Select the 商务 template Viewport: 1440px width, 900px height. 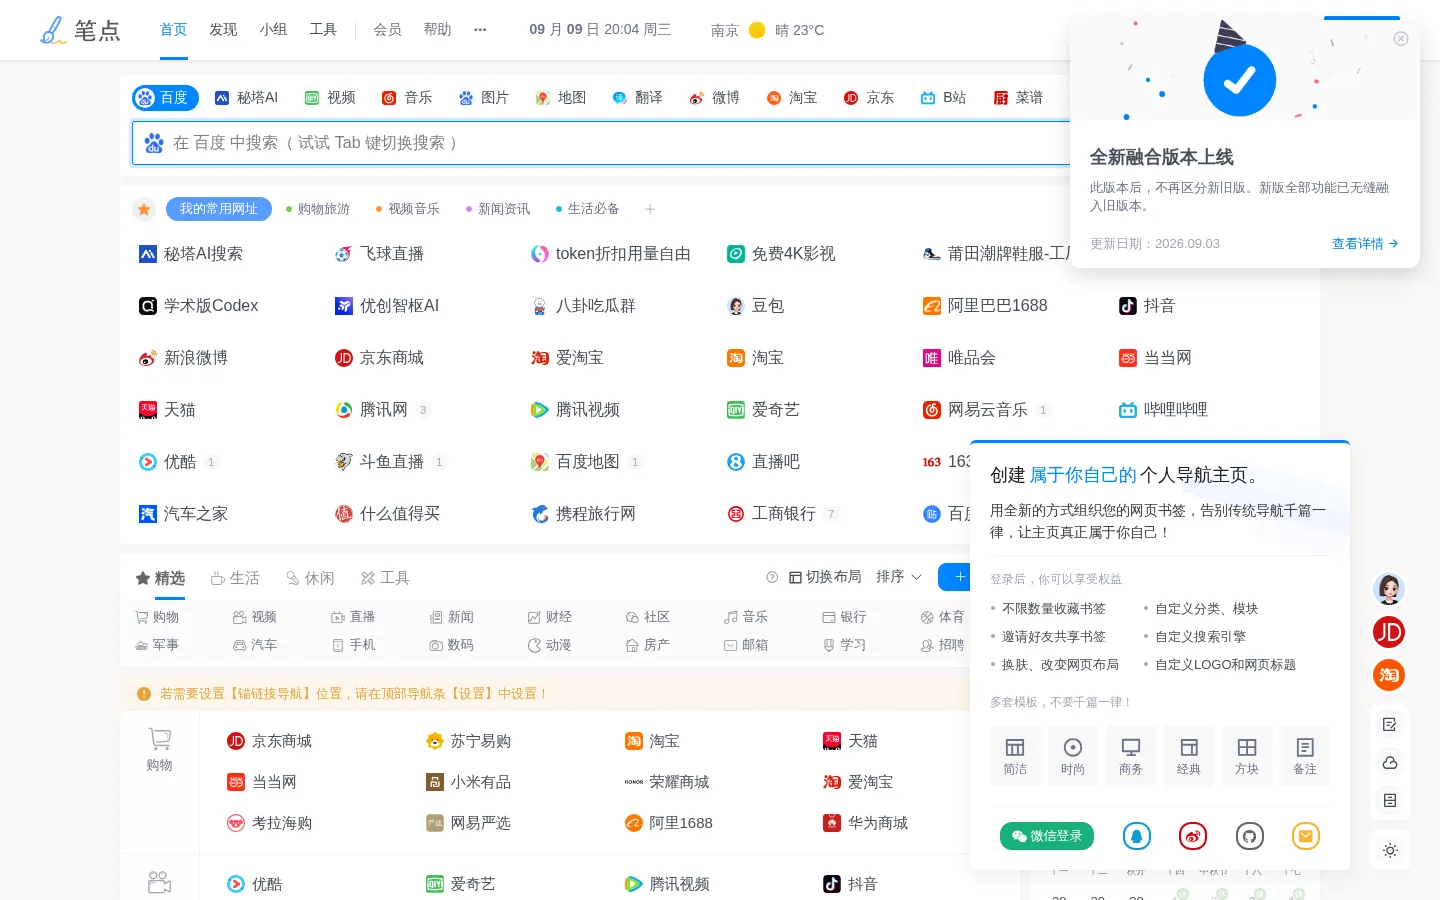(x=1131, y=757)
